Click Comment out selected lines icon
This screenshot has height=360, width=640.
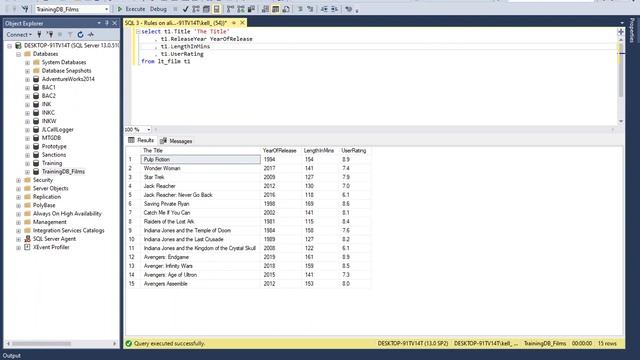point(300,9)
